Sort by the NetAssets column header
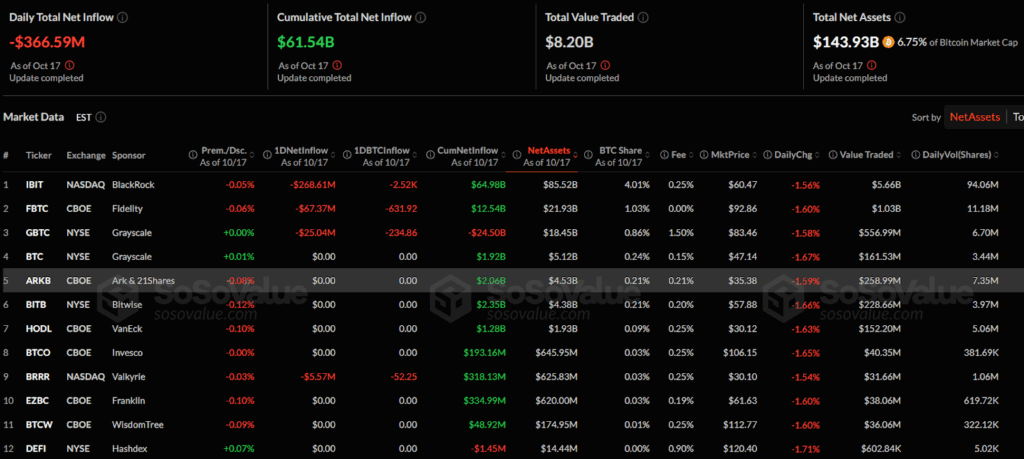Screen dimensions: 1024x459 tap(550, 150)
